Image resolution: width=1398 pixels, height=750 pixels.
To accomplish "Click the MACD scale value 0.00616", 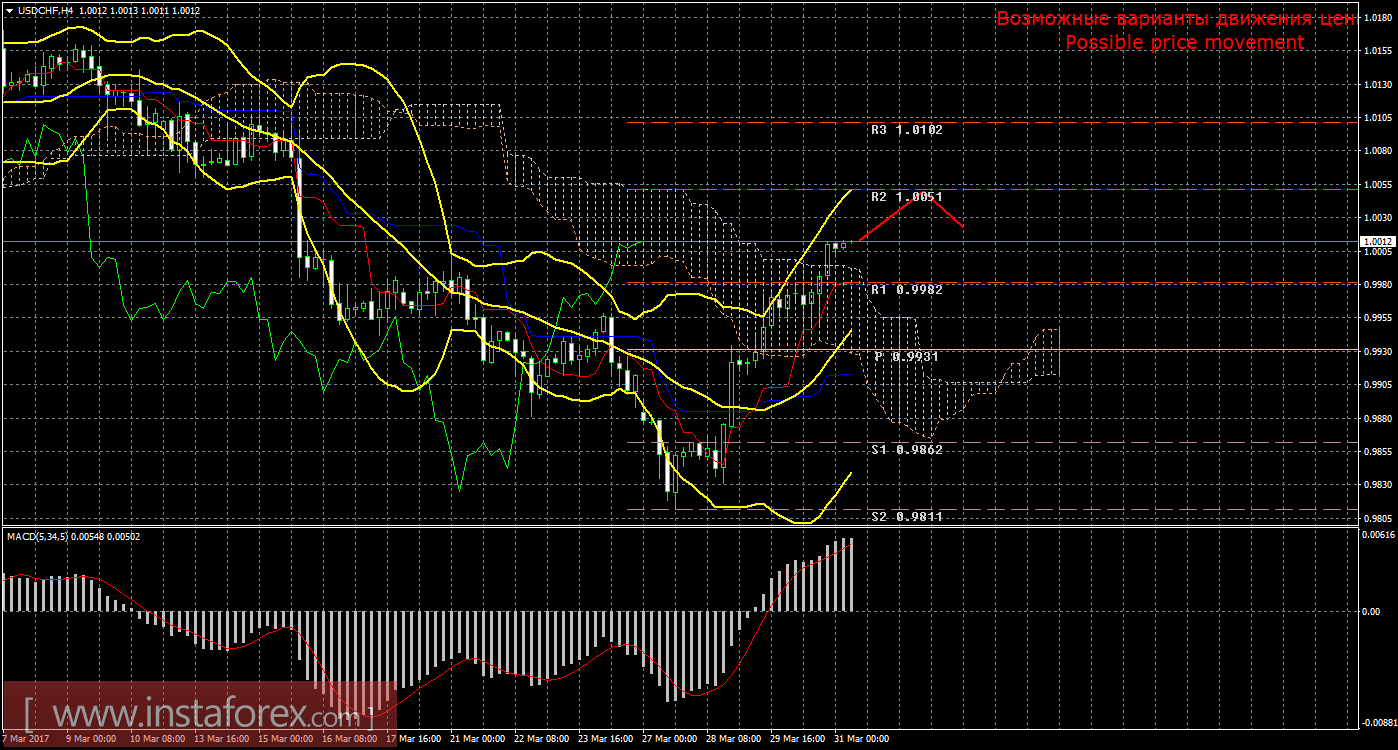I will coord(1378,536).
